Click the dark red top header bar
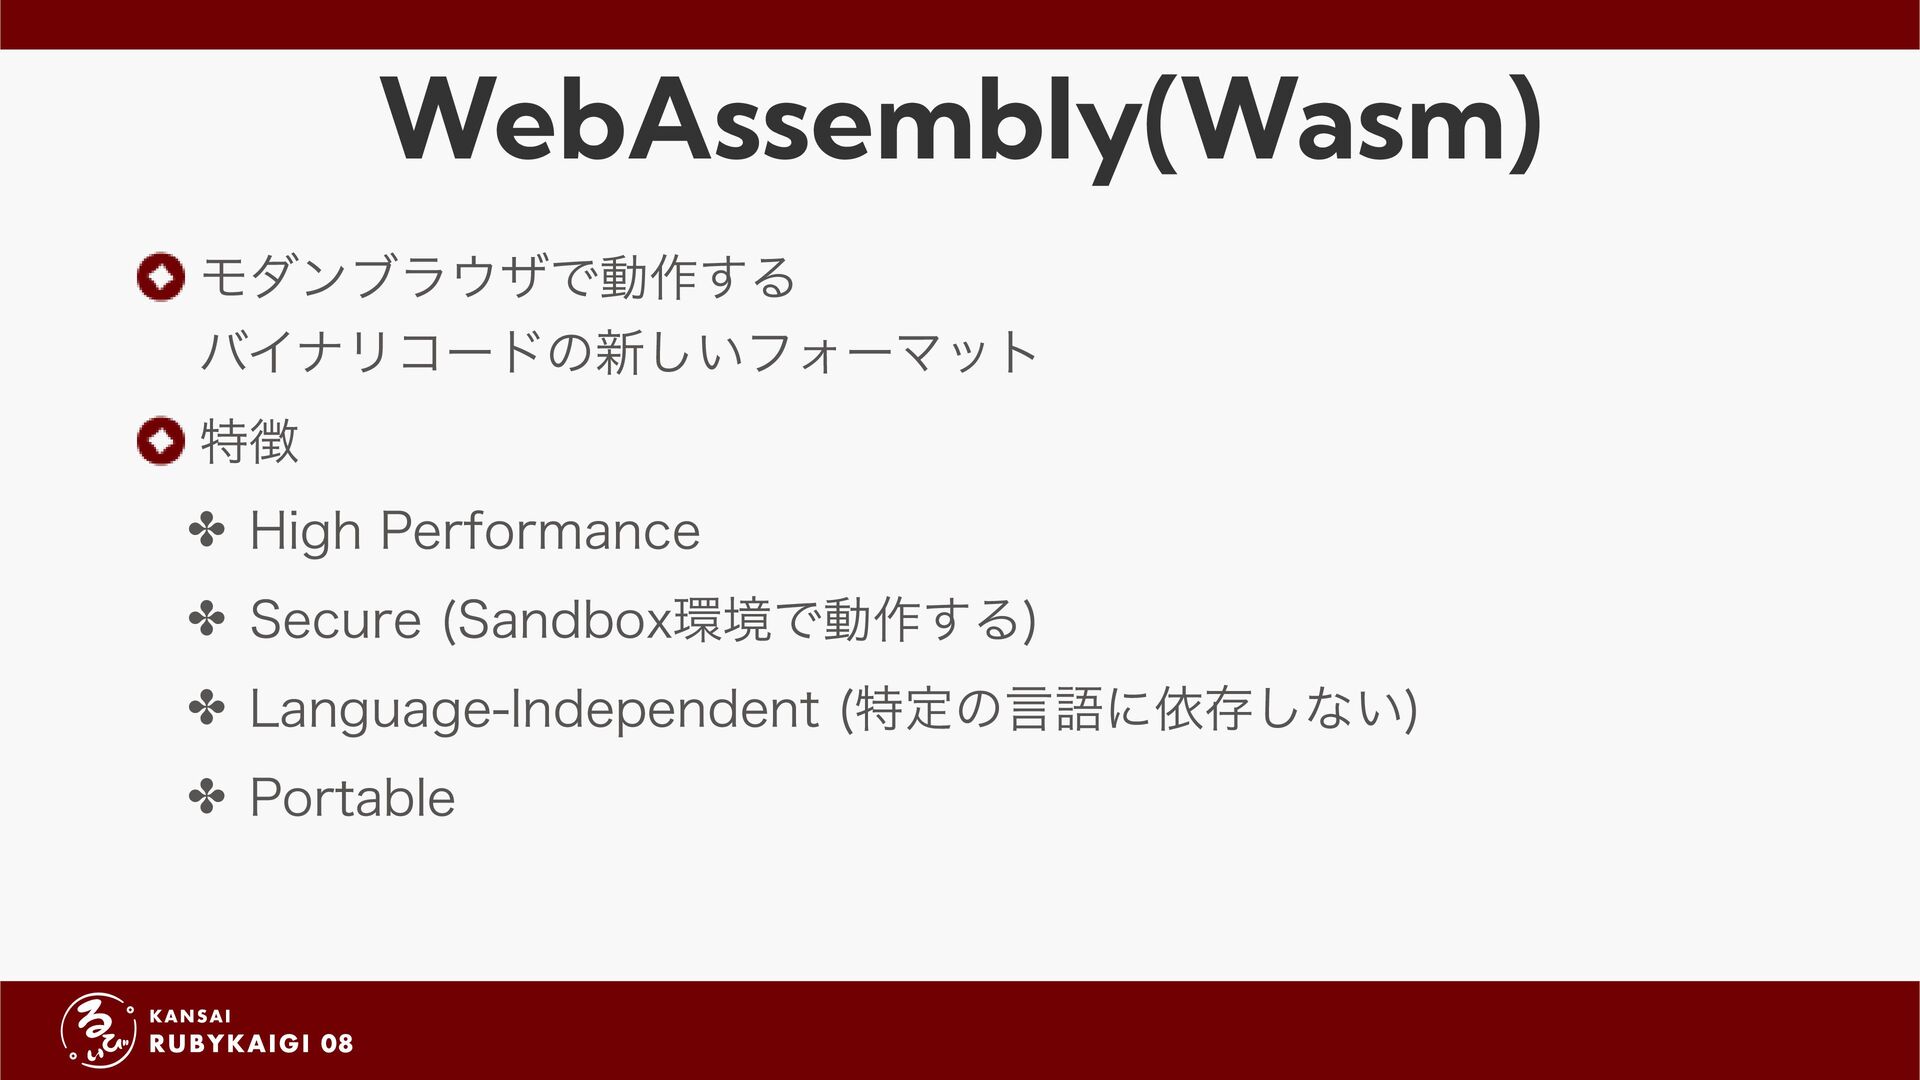1920x1080 pixels. click(x=960, y=24)
